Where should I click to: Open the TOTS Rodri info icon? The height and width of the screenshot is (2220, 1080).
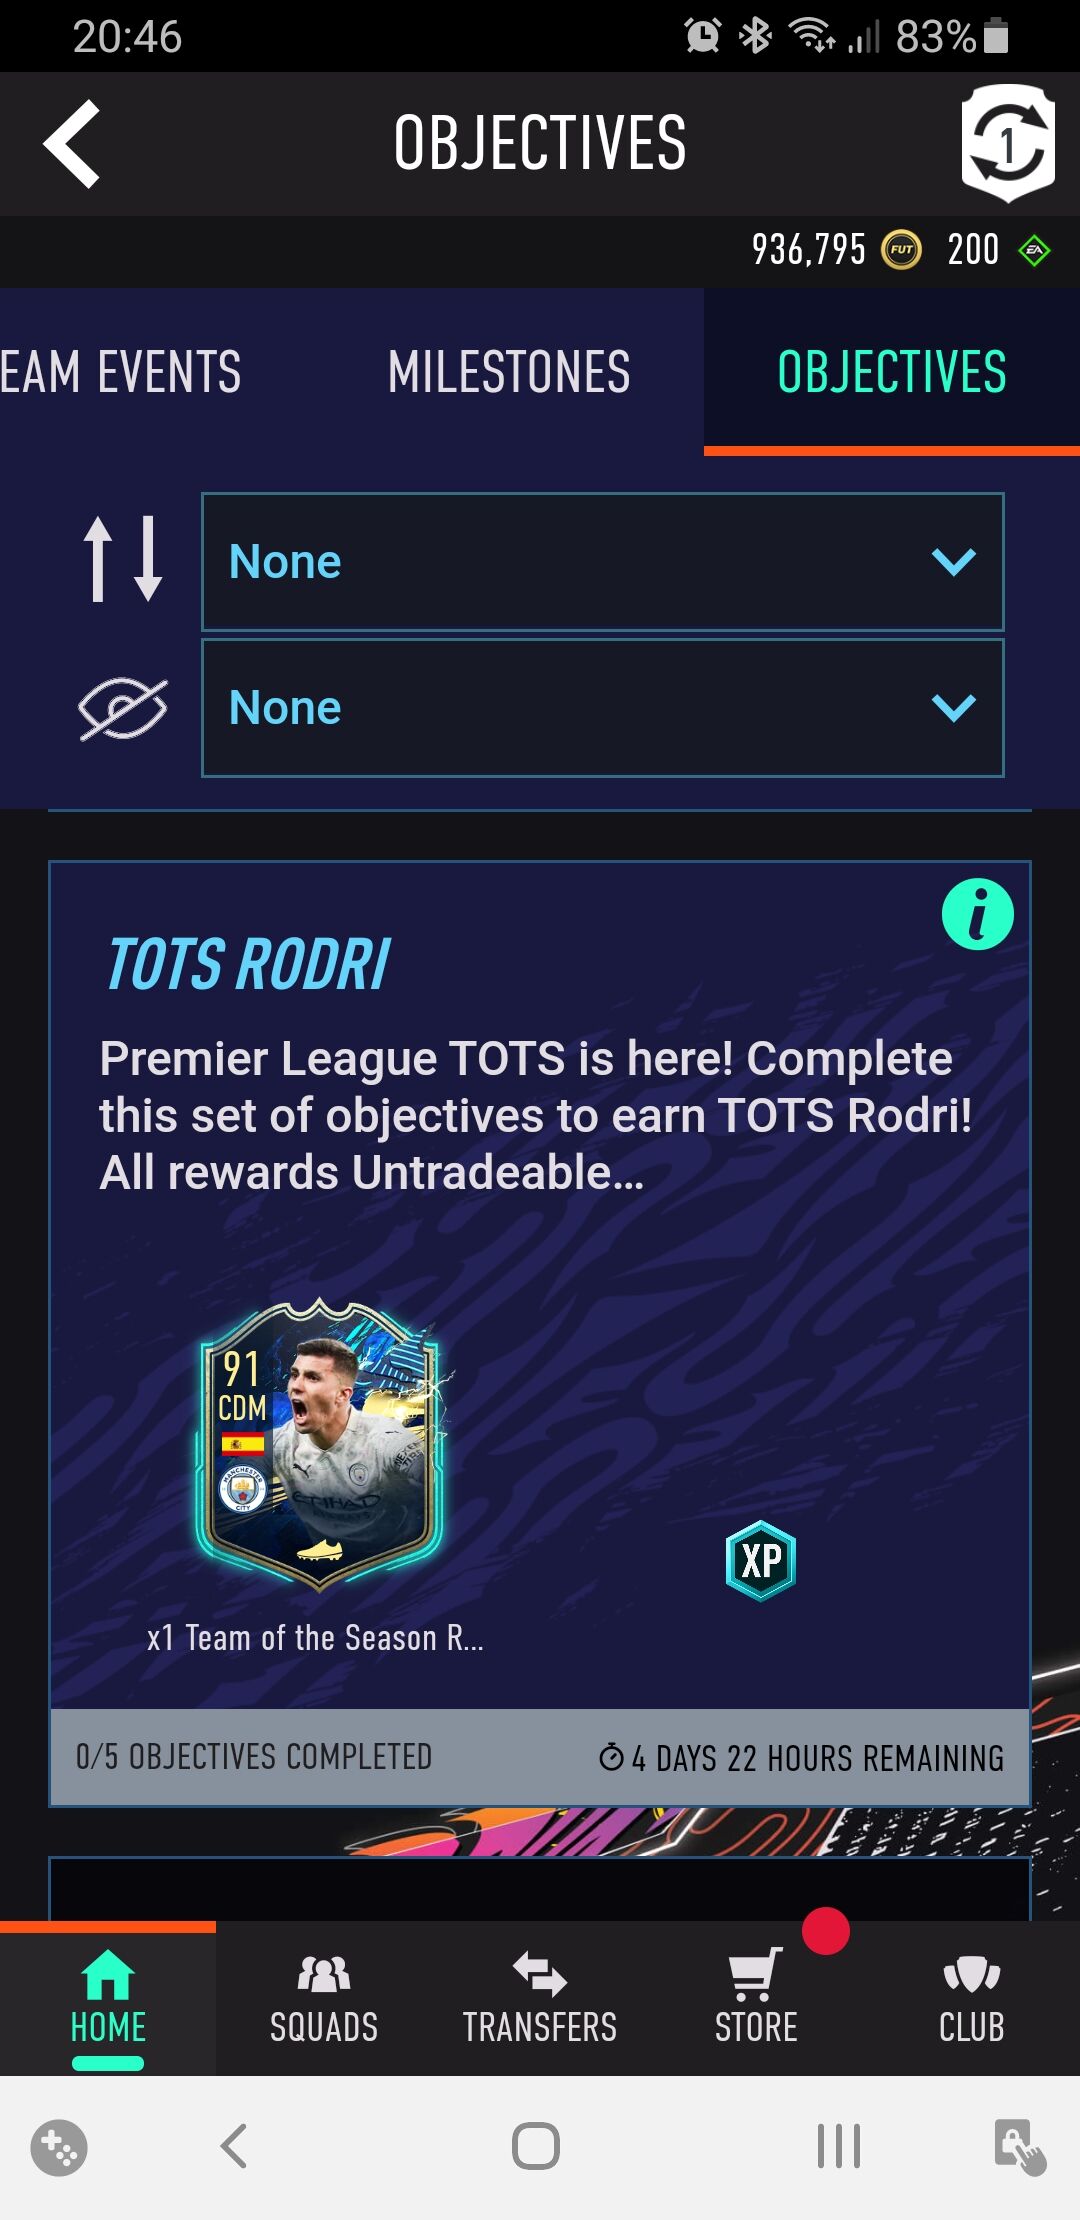pyautogui.click(x=977, y=914)
